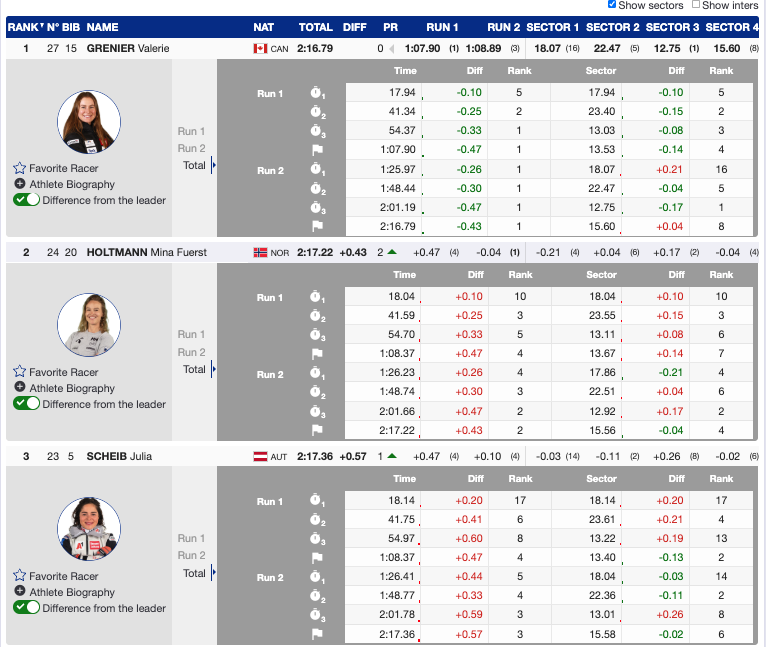
Task: Switch to Run 1 in Grenier's side panel
Action: [x=191, y=131]
